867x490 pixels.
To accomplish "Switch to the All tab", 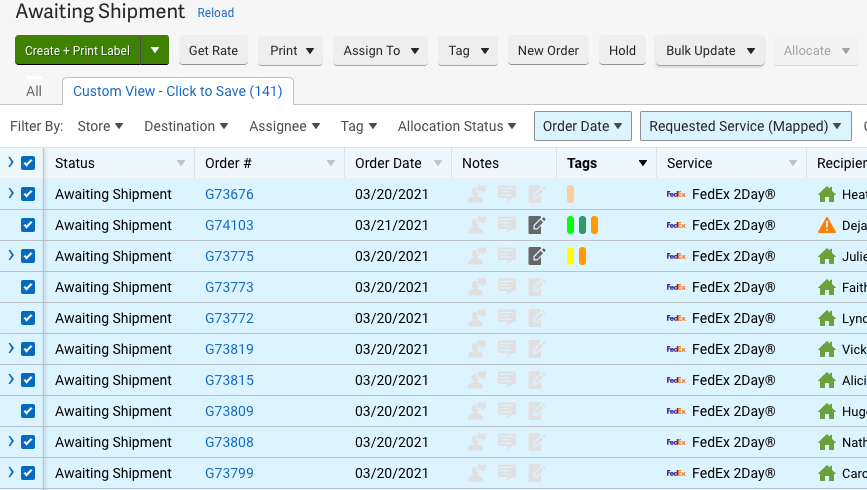I will coord(34,91).
